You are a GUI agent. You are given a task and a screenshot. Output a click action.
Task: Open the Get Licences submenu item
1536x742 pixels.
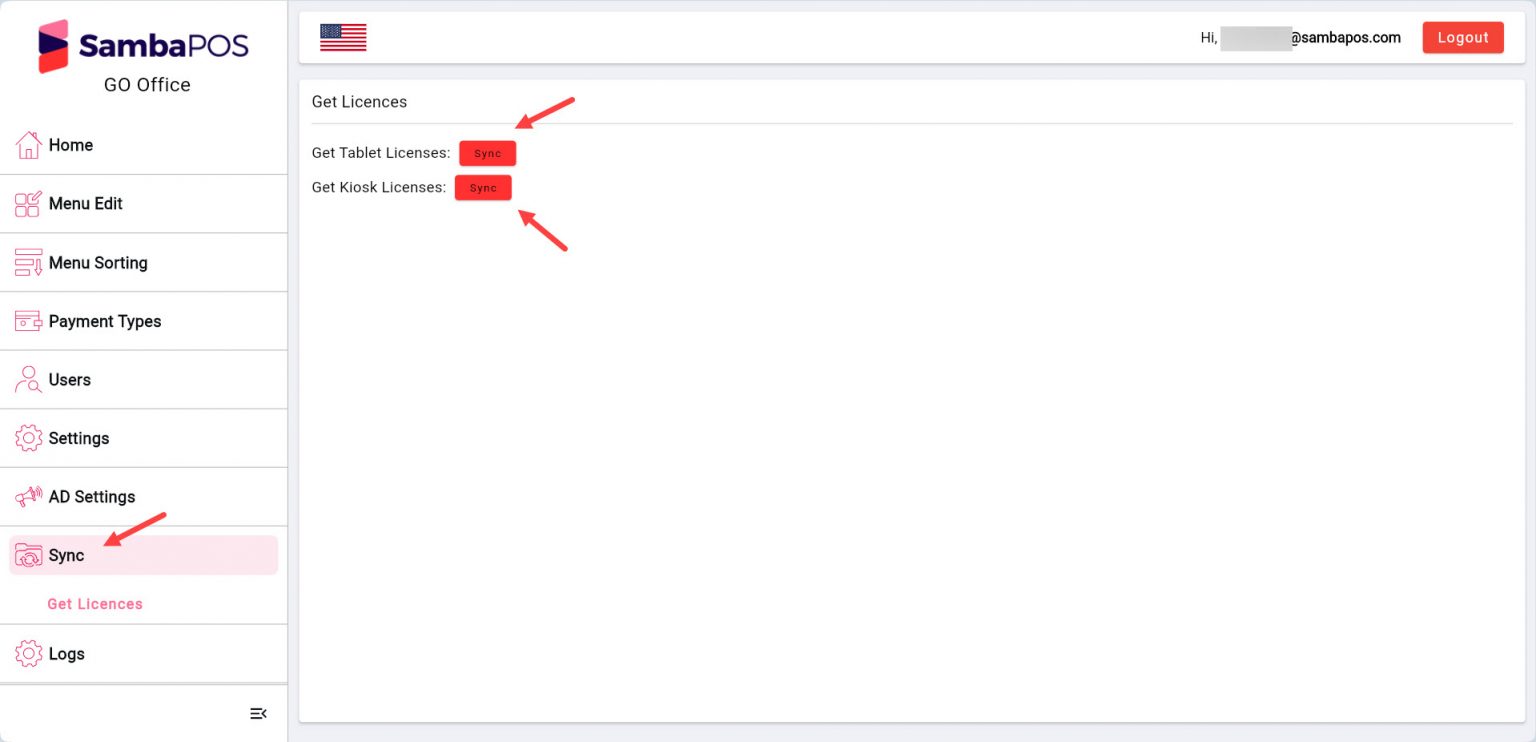click(95, 604)
